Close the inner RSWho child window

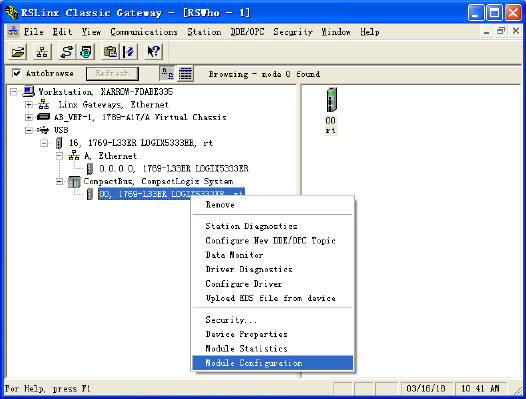516,31
